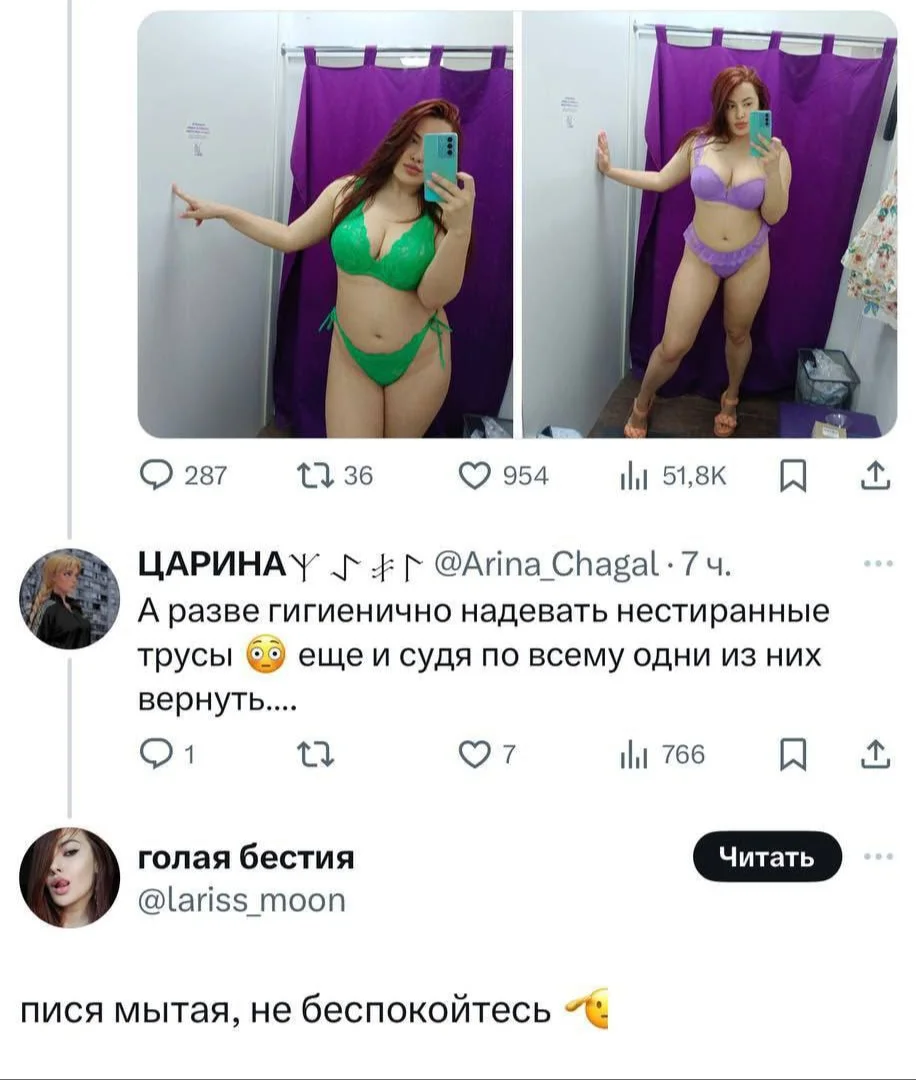View analytics showing 51,8K views

pyautogui.click(x=633, y=478)
